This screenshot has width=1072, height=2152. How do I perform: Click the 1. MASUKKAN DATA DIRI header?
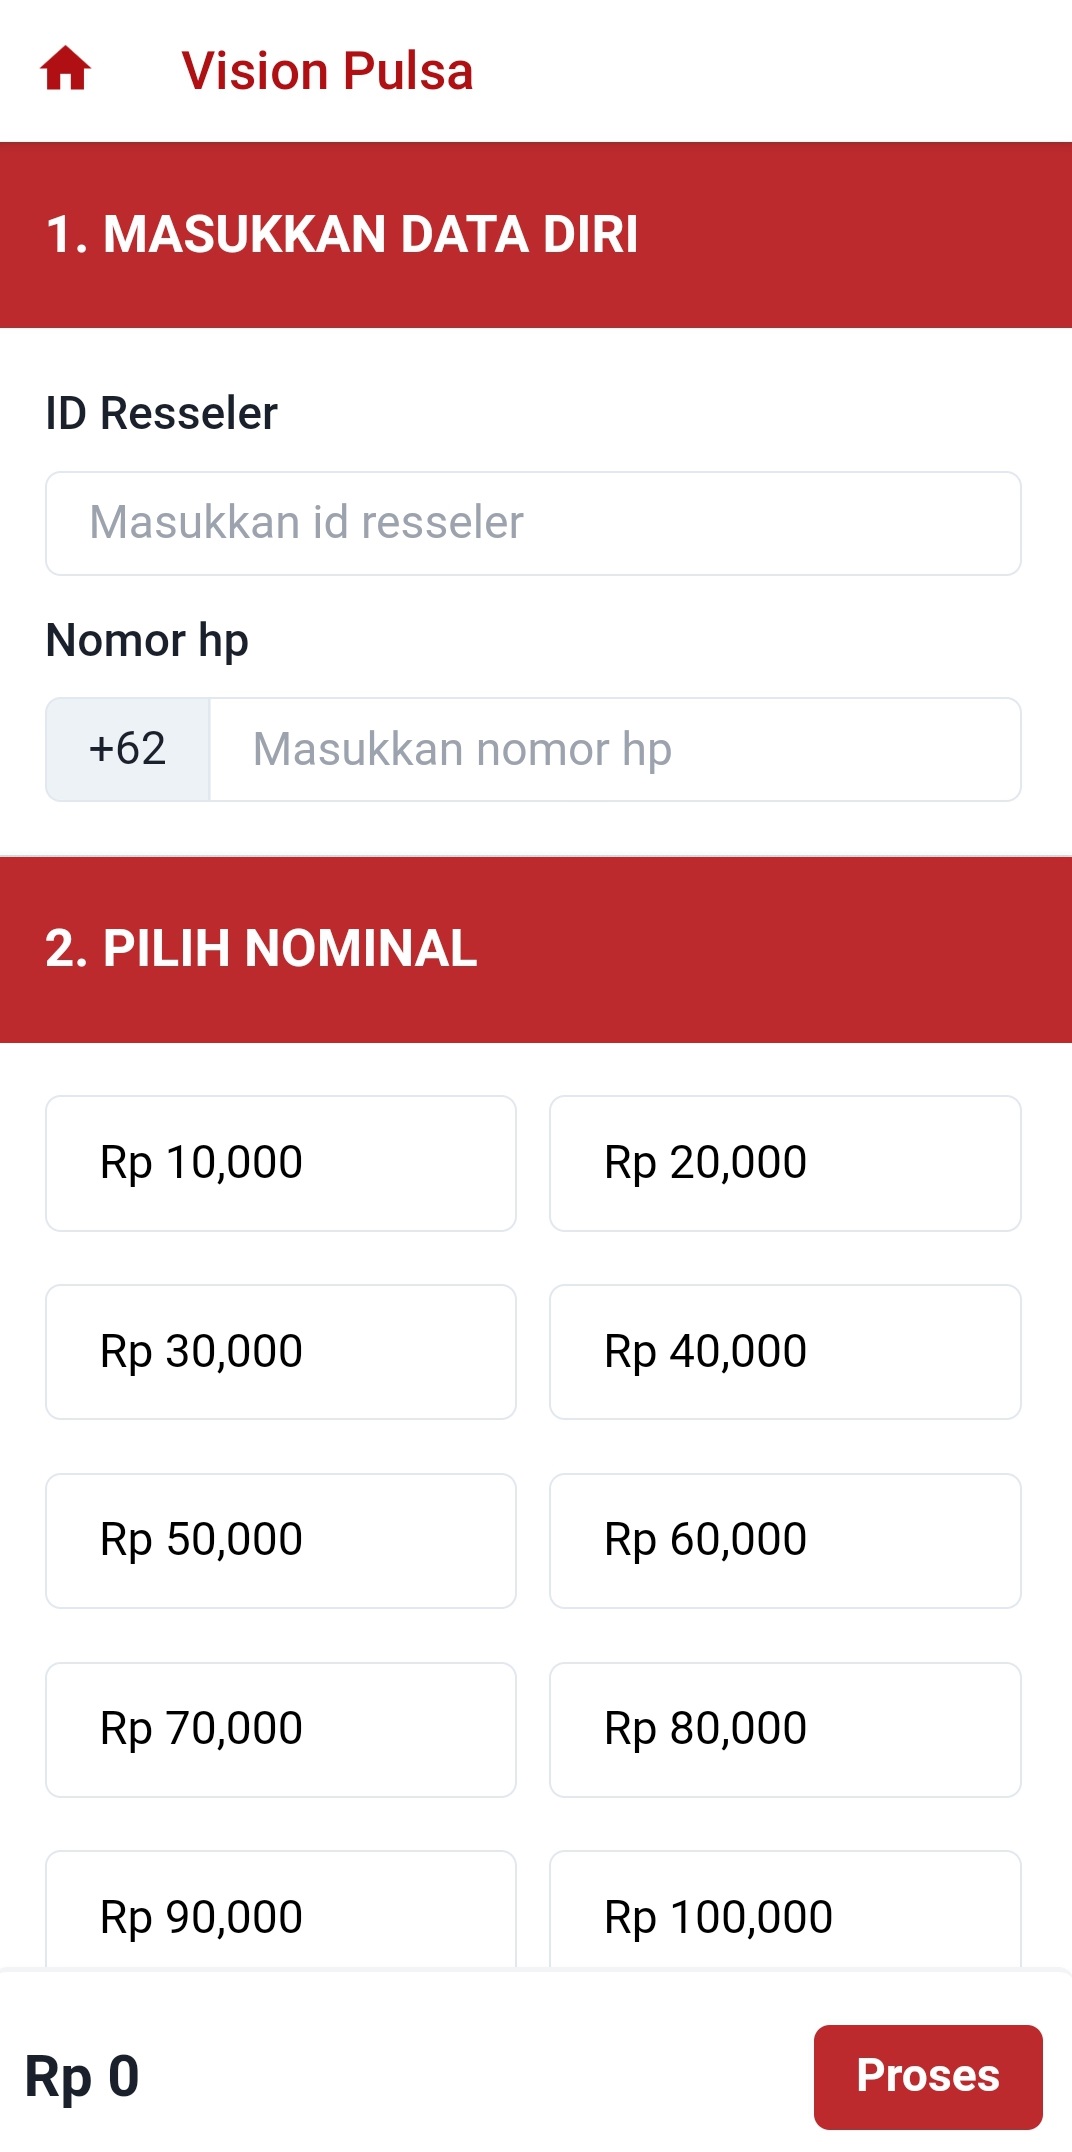[x=344, y=234]
